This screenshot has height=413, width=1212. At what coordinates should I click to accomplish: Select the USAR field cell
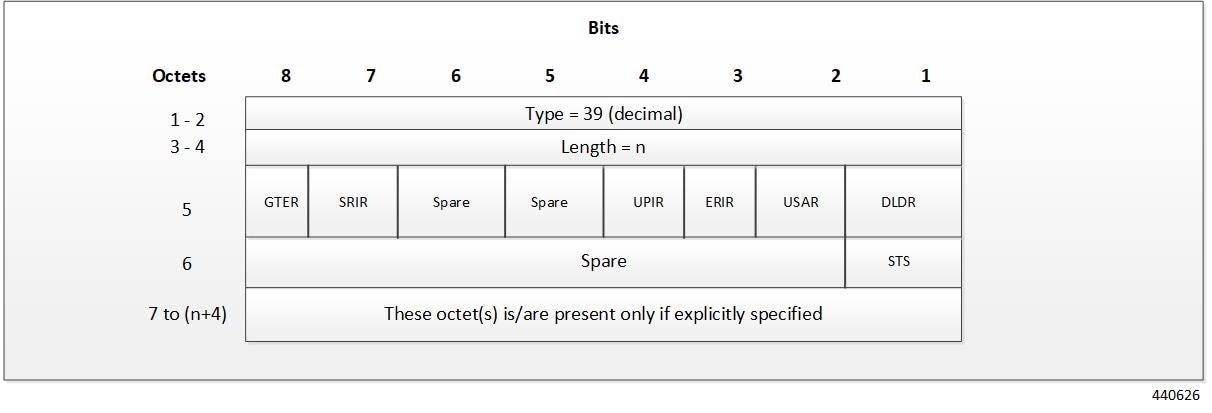click(x=800, y=202)
